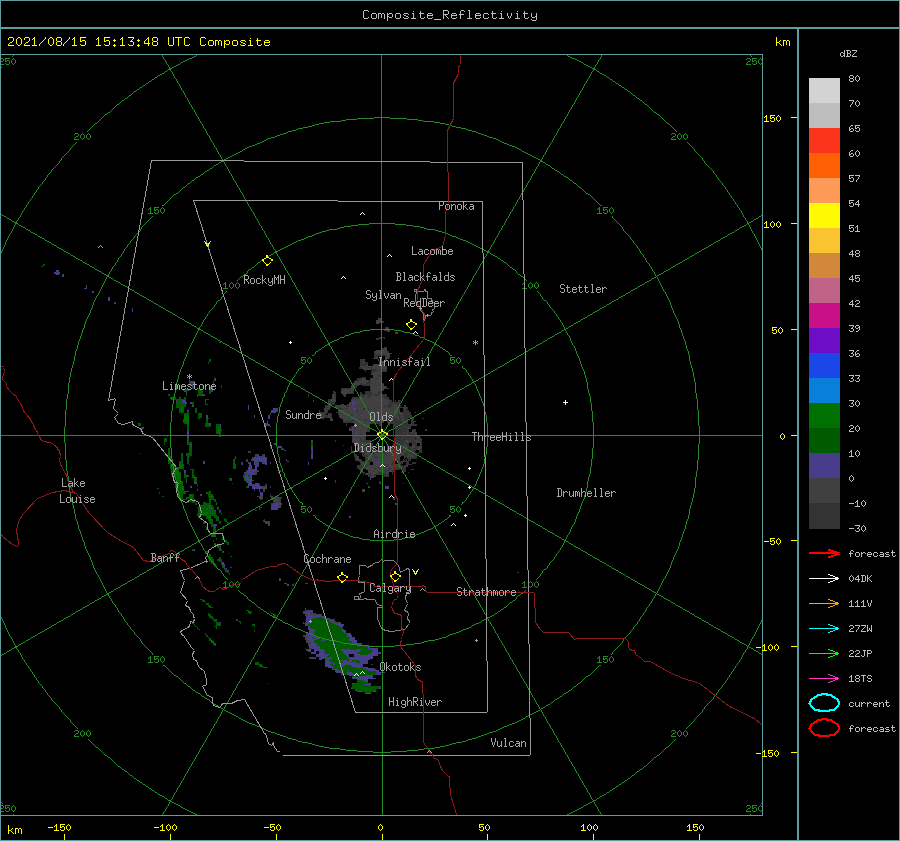Click the yellow V marker east of Calgary
The image size is (900, 841).
[x=416, y=572]
